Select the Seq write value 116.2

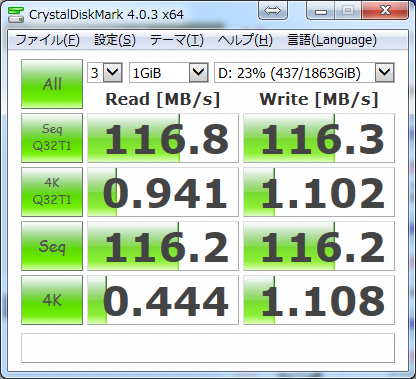(319, 246)
